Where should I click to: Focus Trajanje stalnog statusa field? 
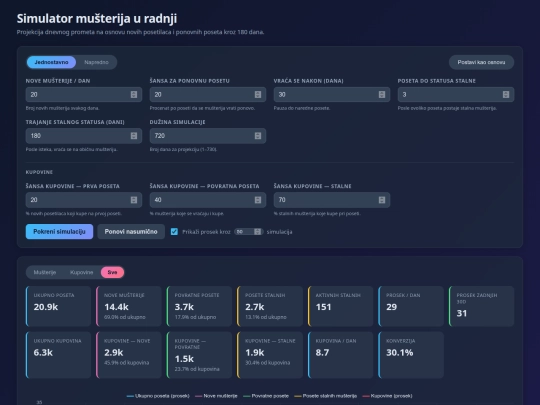pos(84,136)
